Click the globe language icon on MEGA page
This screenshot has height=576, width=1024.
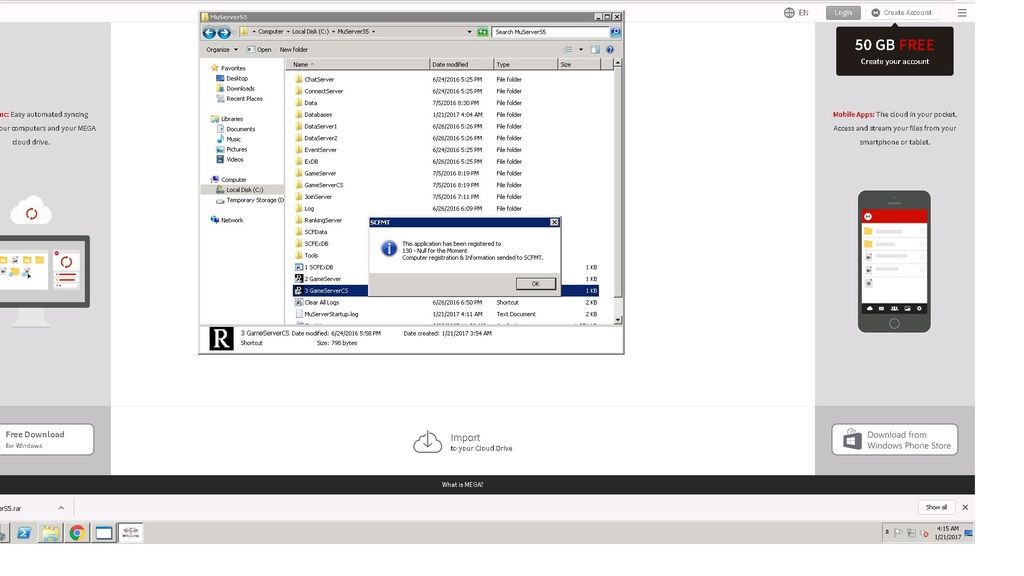pos(789,12)
